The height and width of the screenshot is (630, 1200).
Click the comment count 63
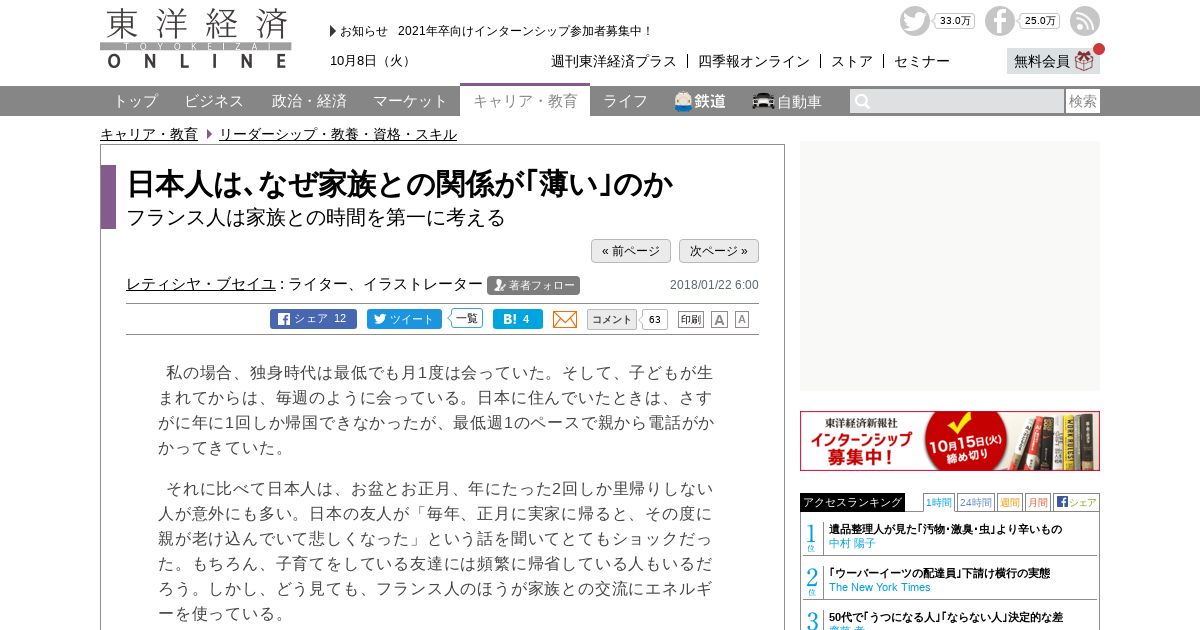(654, 320)
